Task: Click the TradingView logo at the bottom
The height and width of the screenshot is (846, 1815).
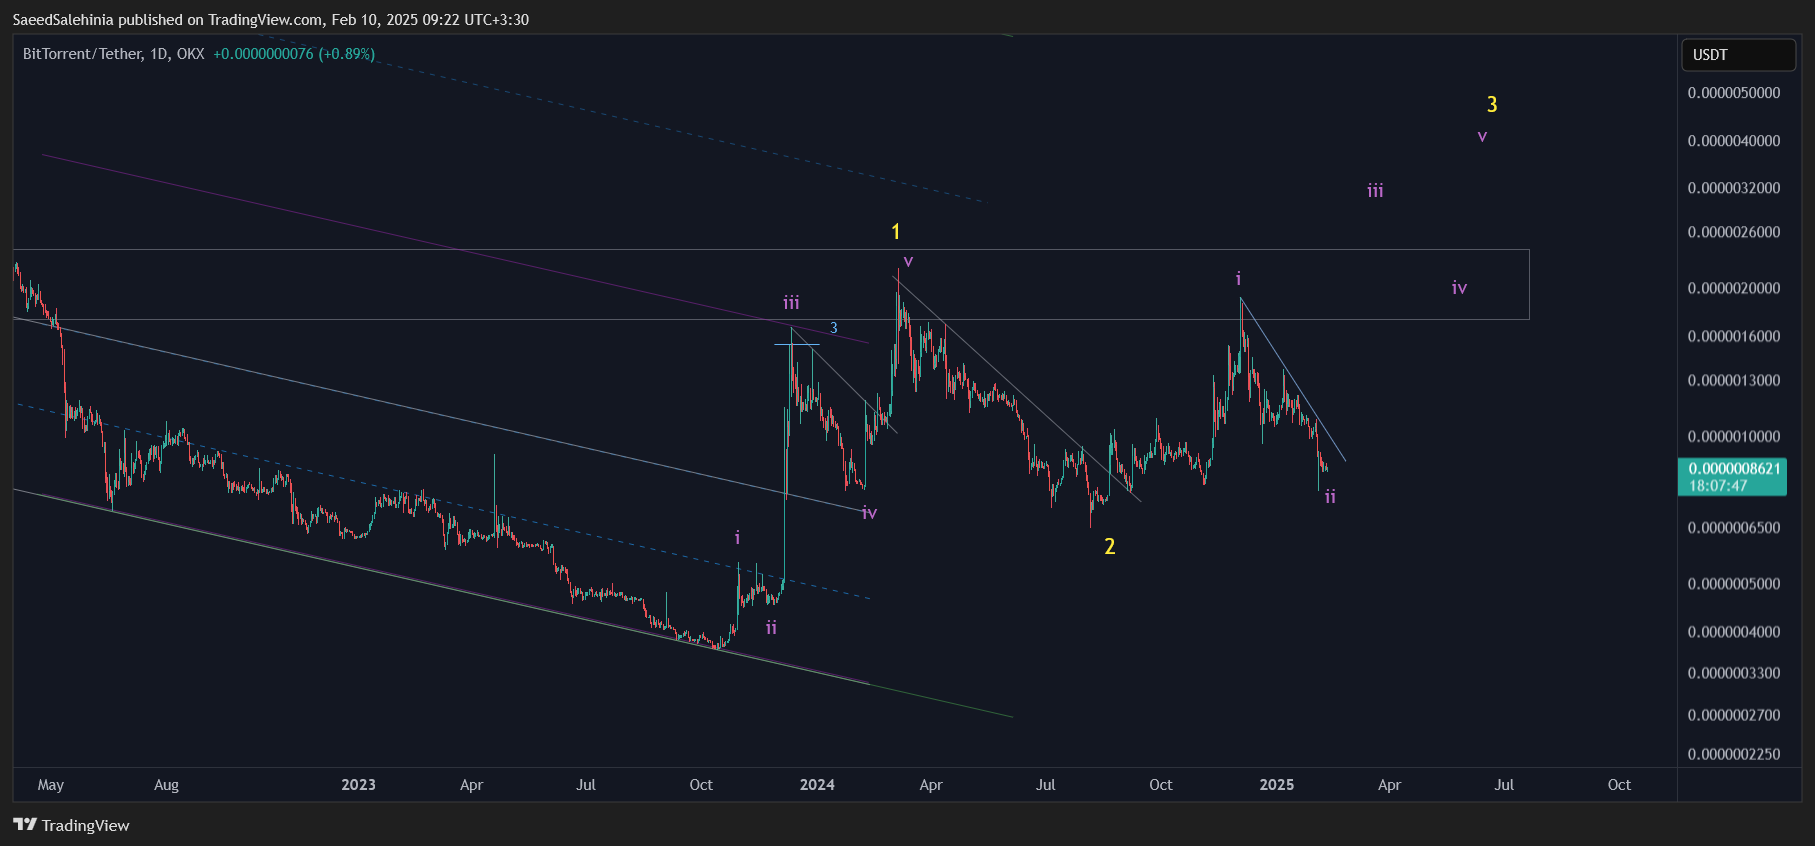Action: pos(71,825)
